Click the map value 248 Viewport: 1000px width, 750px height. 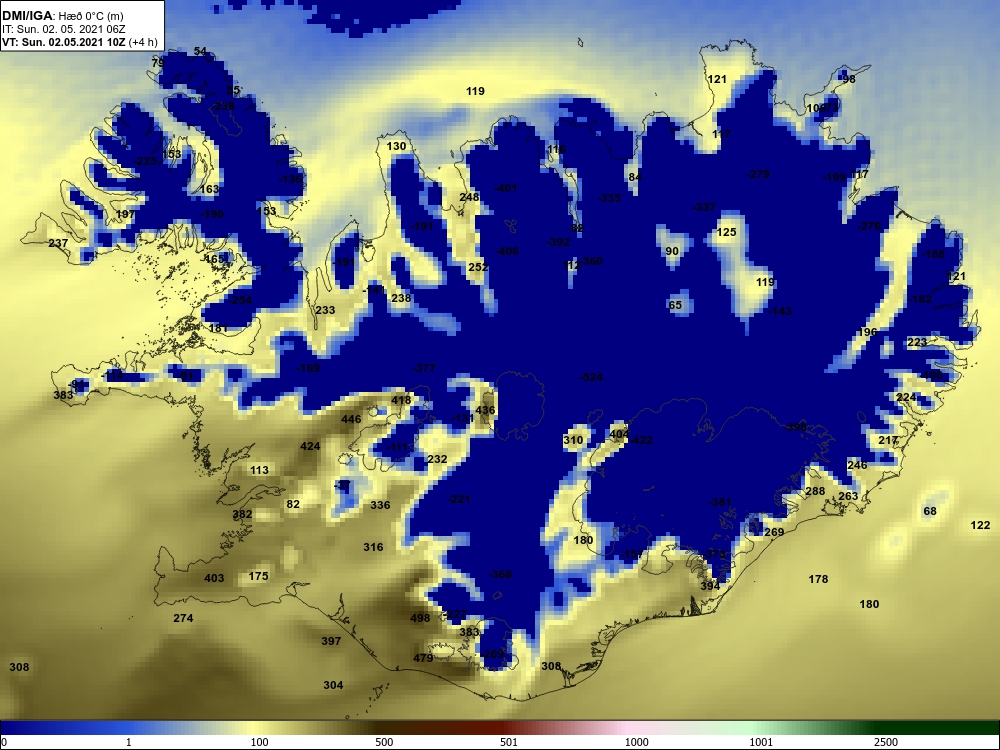click(x=469, y=197)
